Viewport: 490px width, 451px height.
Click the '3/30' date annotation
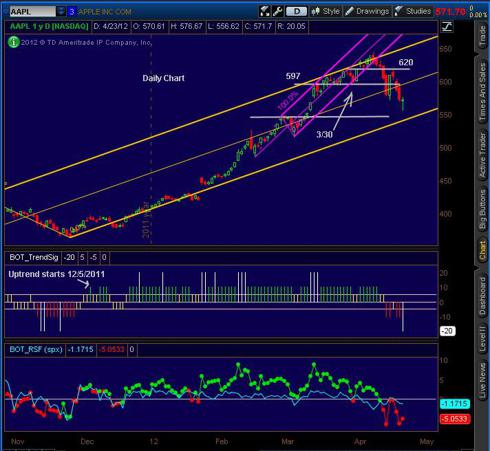pos(324,134)
